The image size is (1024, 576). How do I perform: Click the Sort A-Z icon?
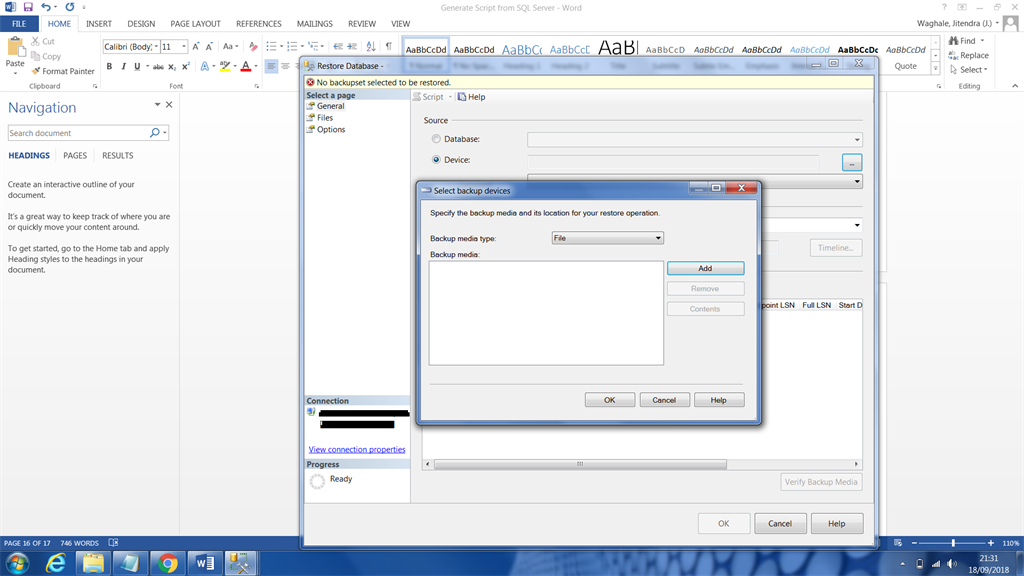371,46
